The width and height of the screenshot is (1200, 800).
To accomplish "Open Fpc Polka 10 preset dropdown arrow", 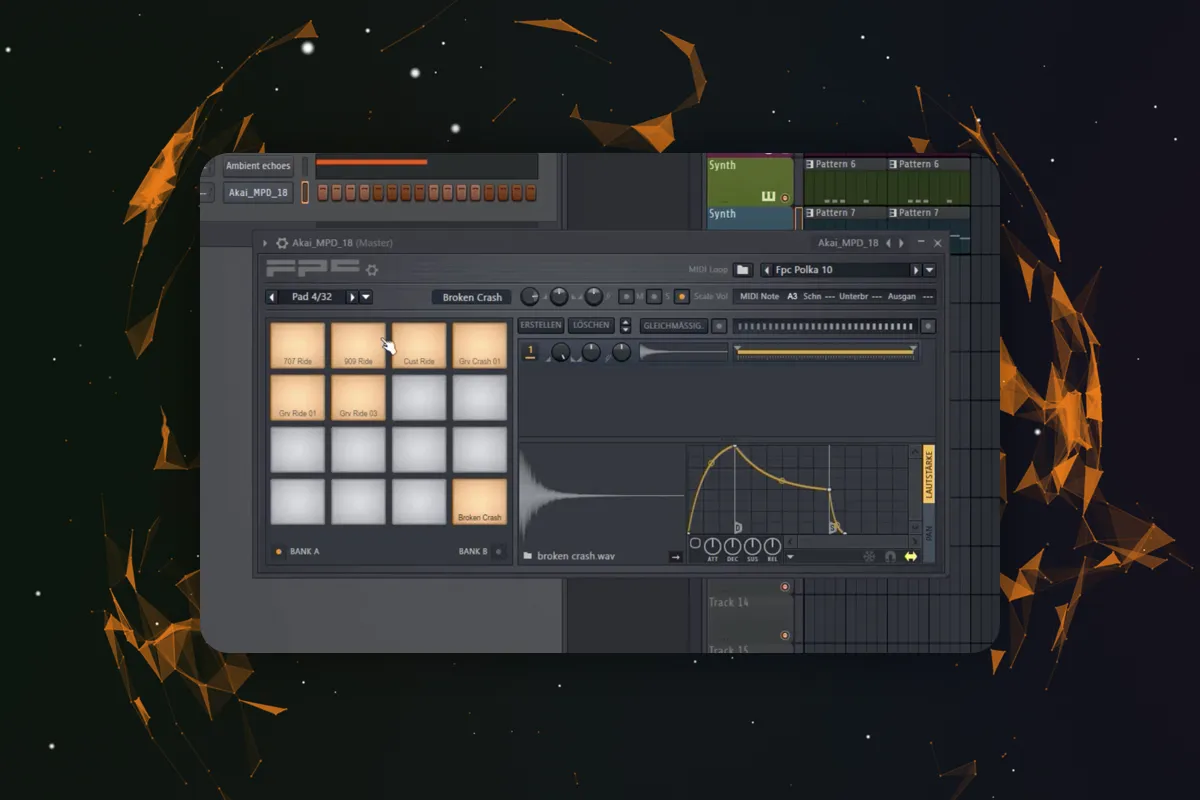I will click(929, 270).
